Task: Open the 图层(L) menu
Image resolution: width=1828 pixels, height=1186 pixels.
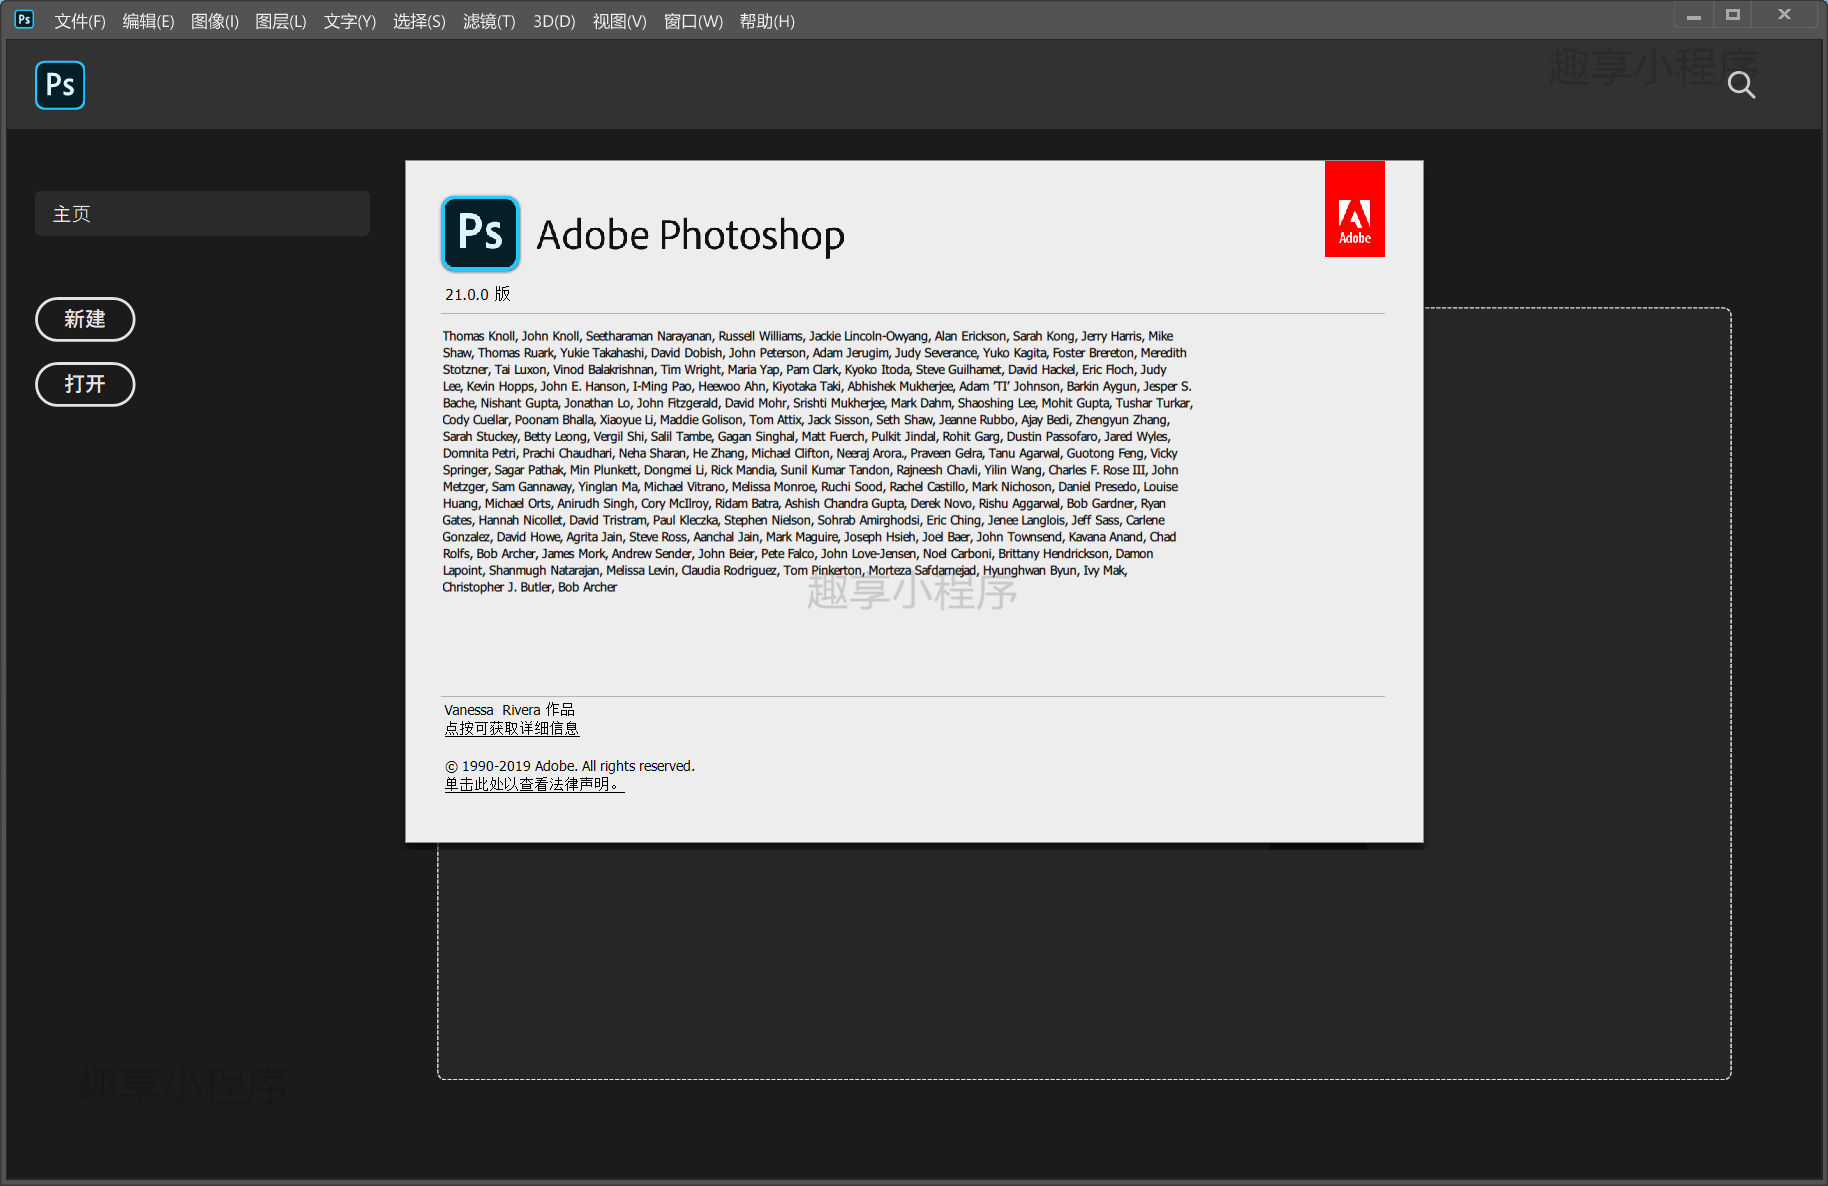Action: pos(281,21)
